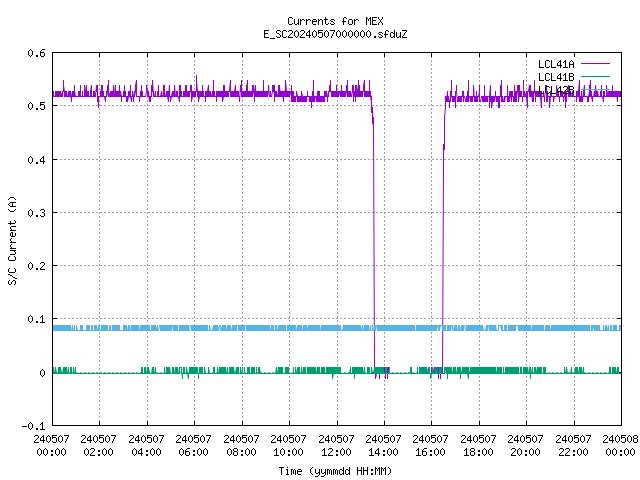640x480 pixels.
Task: Click the purple LCL41A legend line sample
Action: [x=595, y=64]
